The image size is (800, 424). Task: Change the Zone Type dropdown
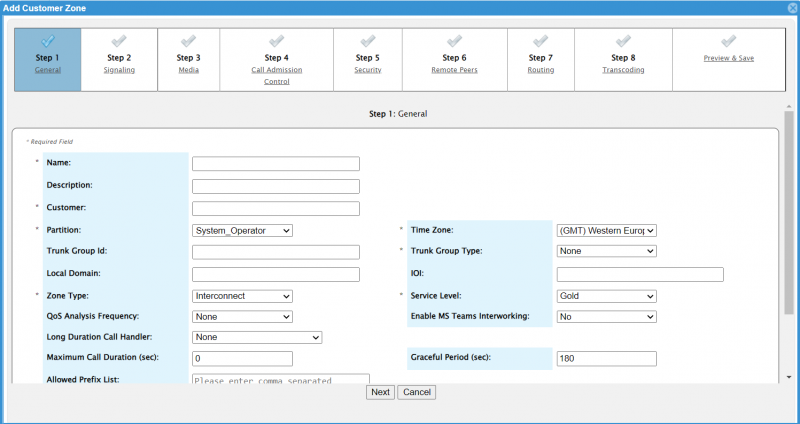242,296
